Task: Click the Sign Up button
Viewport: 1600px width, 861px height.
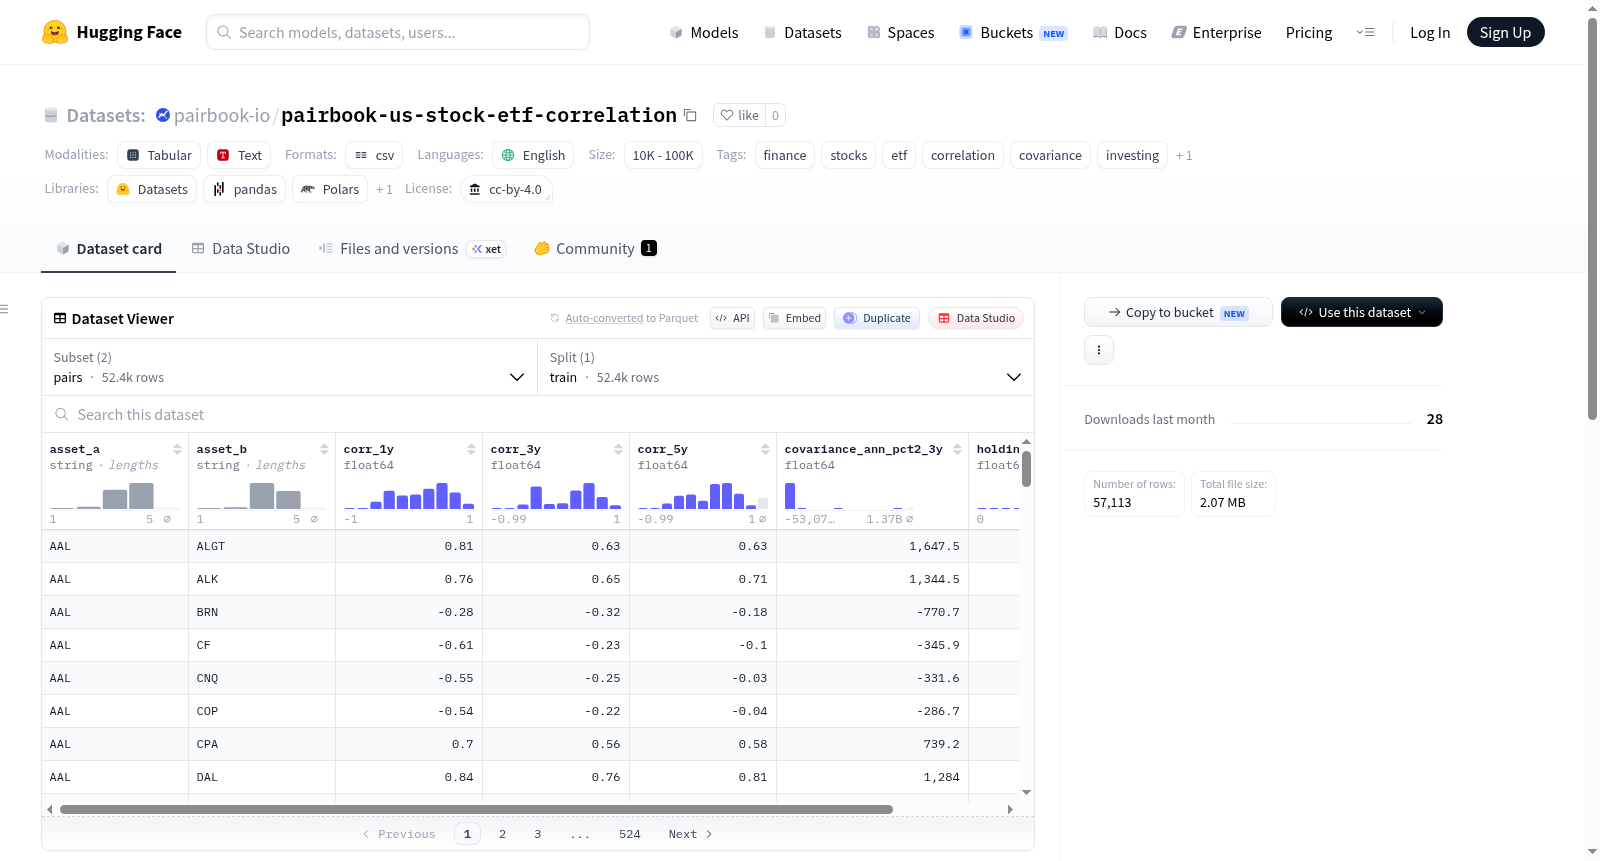Action: [x=1505, y=32]
